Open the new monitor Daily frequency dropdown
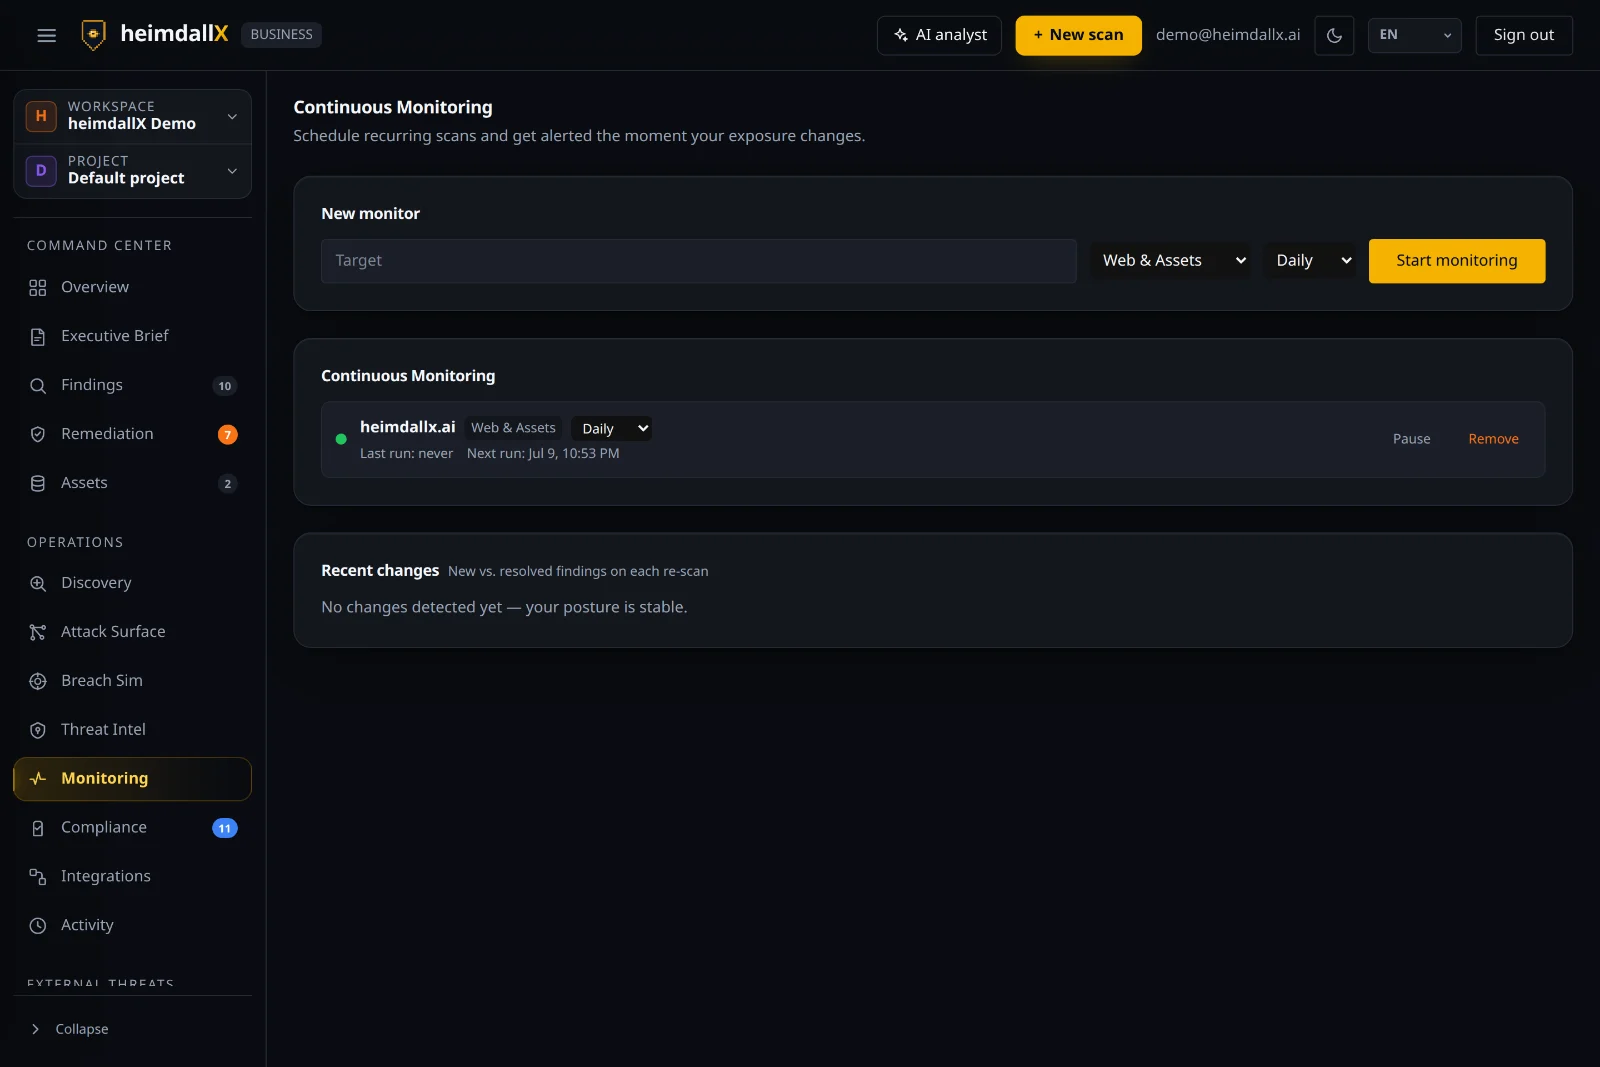This screenshot has height=1067, width=1600. 1309,261
